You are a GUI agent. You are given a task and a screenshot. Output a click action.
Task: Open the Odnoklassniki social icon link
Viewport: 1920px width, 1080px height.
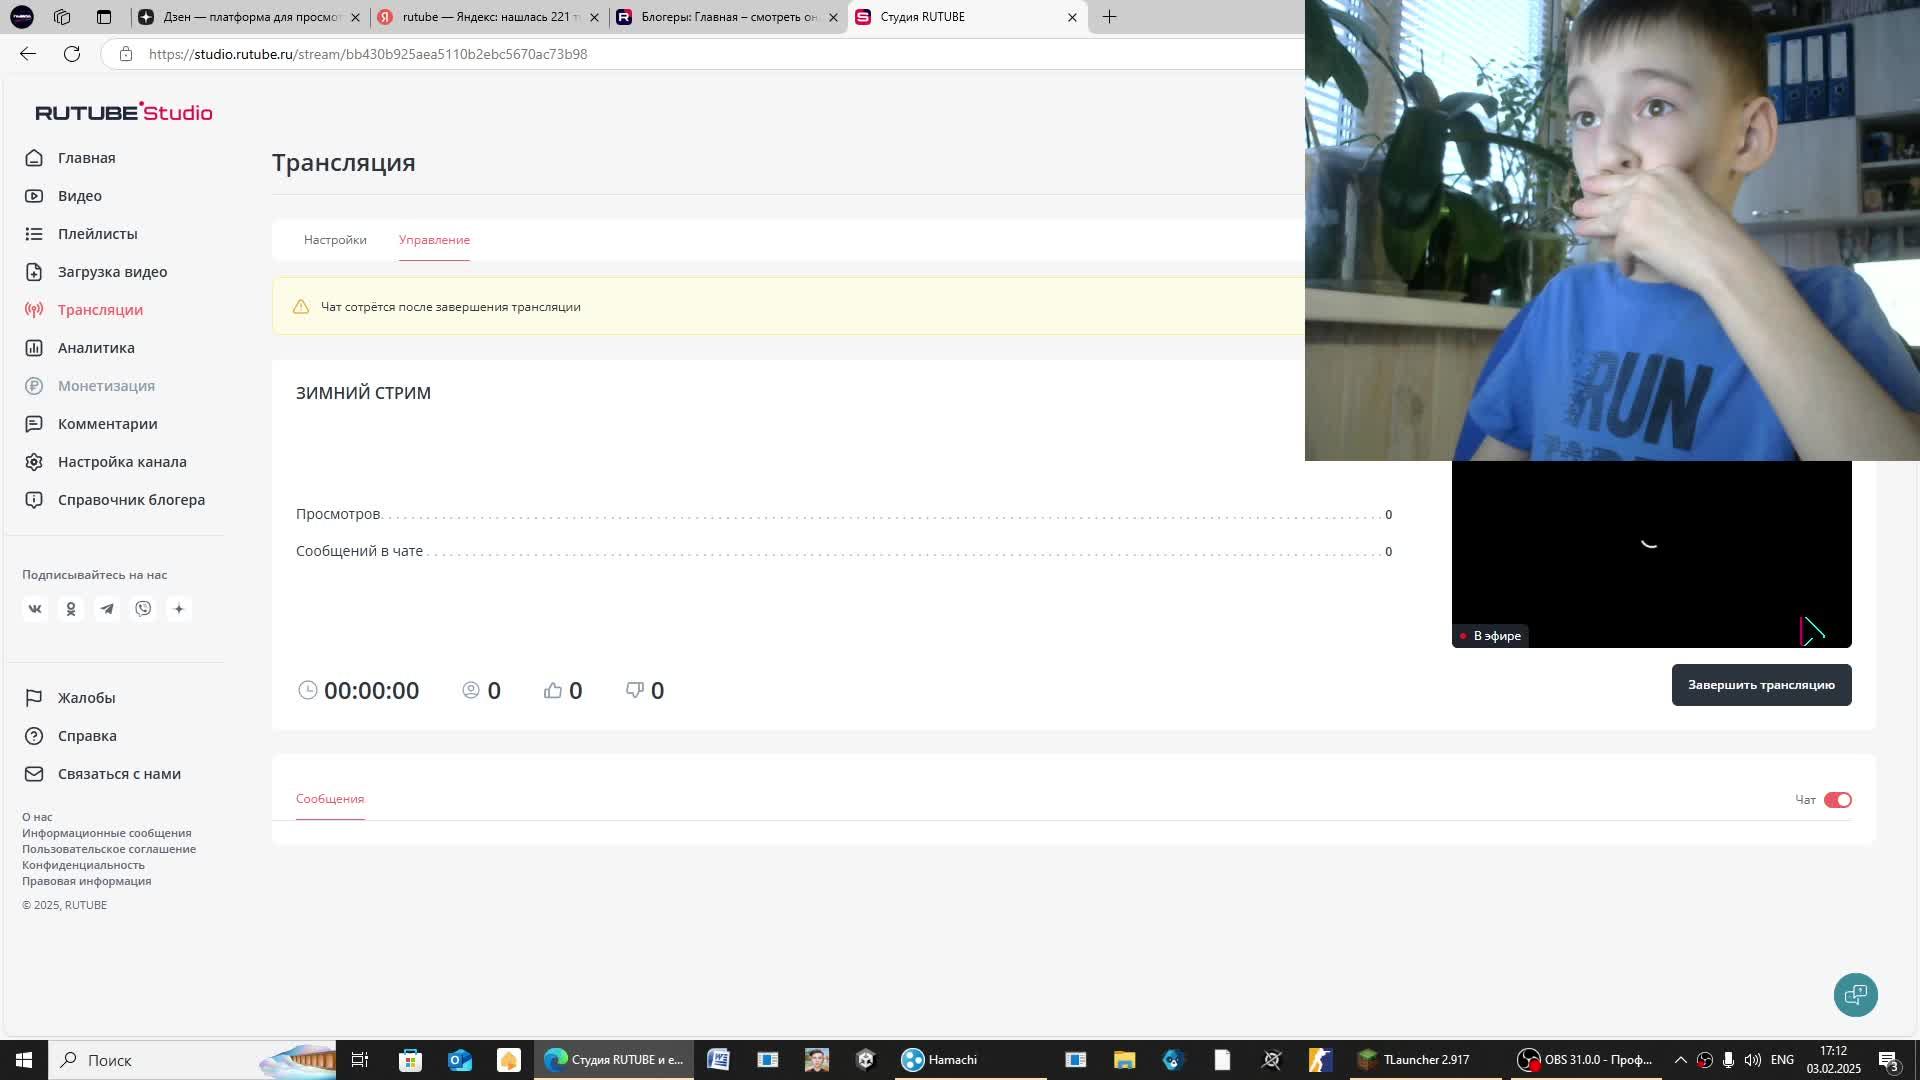[x=71, y=609]
